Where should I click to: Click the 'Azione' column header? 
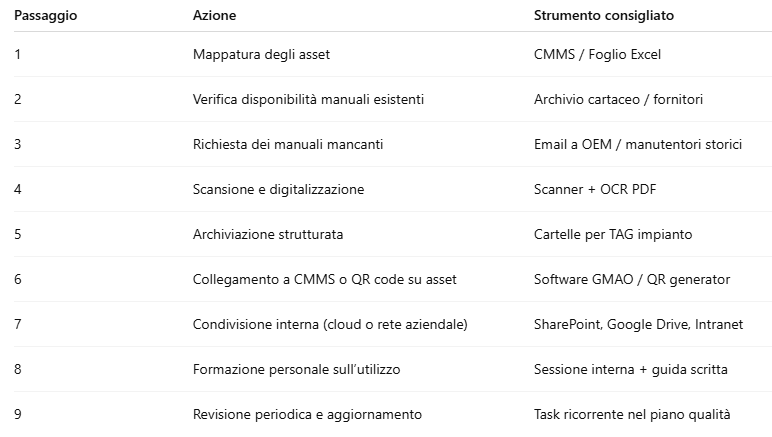click(x=215, y=16)
